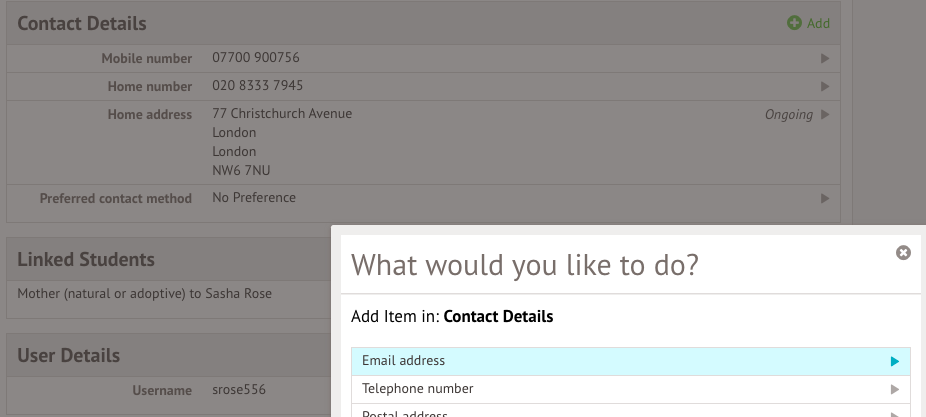Select the Email address option
This screenshot has width=926, height=417.
point(403,361)
